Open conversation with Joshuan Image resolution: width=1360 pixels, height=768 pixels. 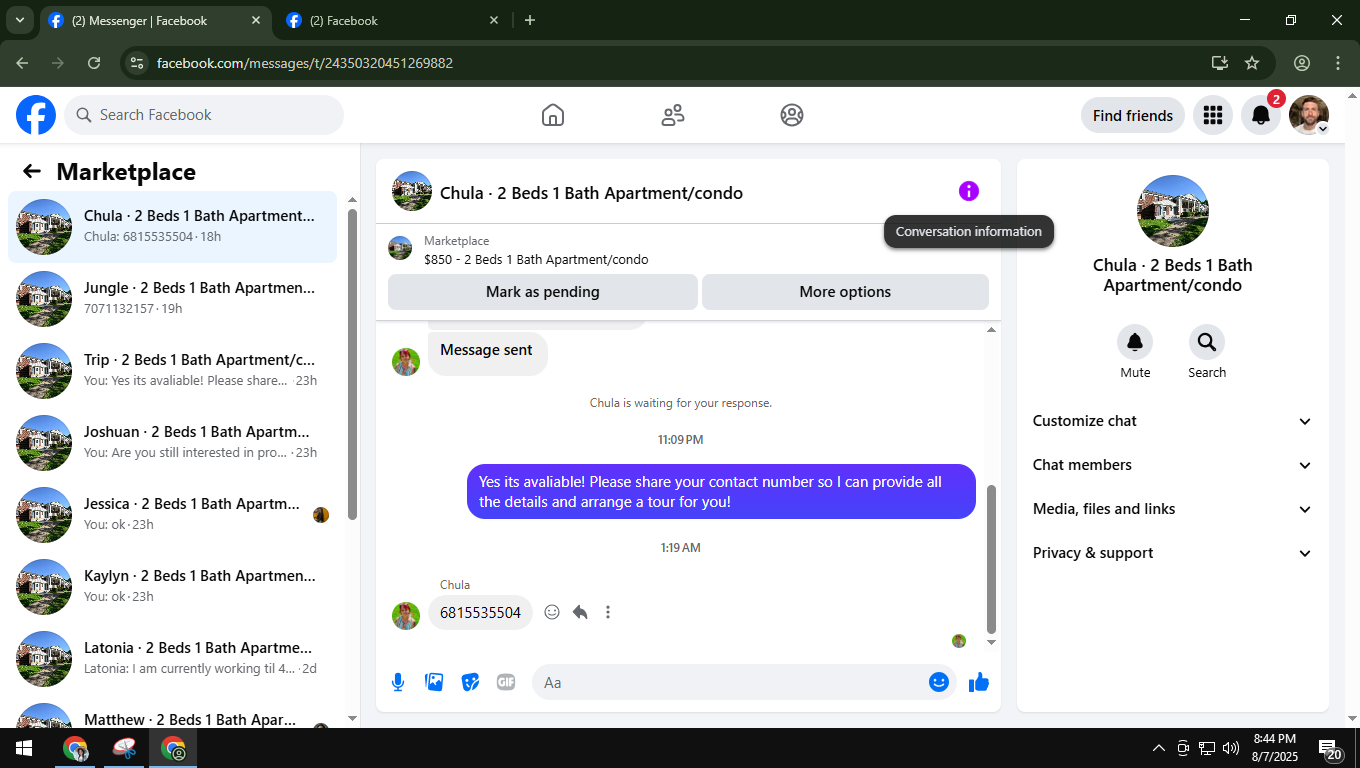pos(172,443)
